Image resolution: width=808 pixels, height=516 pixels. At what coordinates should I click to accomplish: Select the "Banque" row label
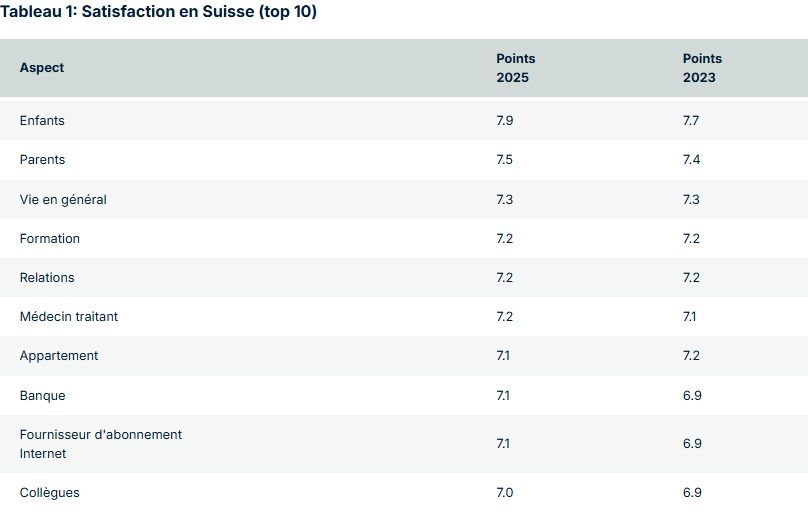click(x=42, y=396)
